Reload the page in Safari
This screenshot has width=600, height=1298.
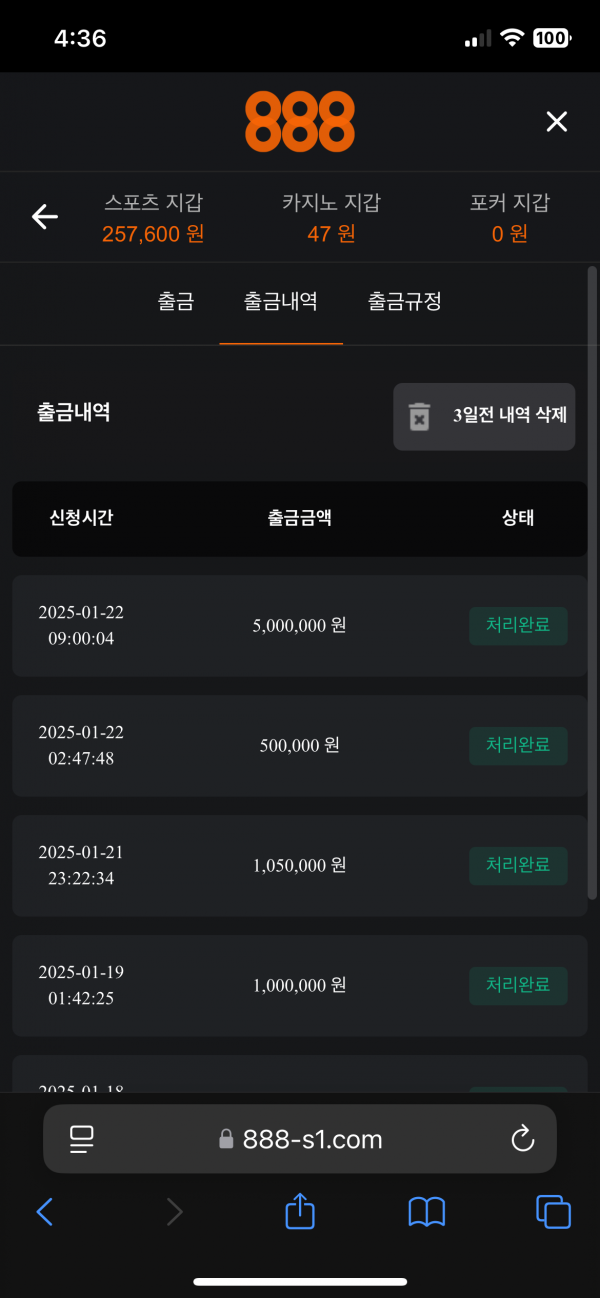522,1138
